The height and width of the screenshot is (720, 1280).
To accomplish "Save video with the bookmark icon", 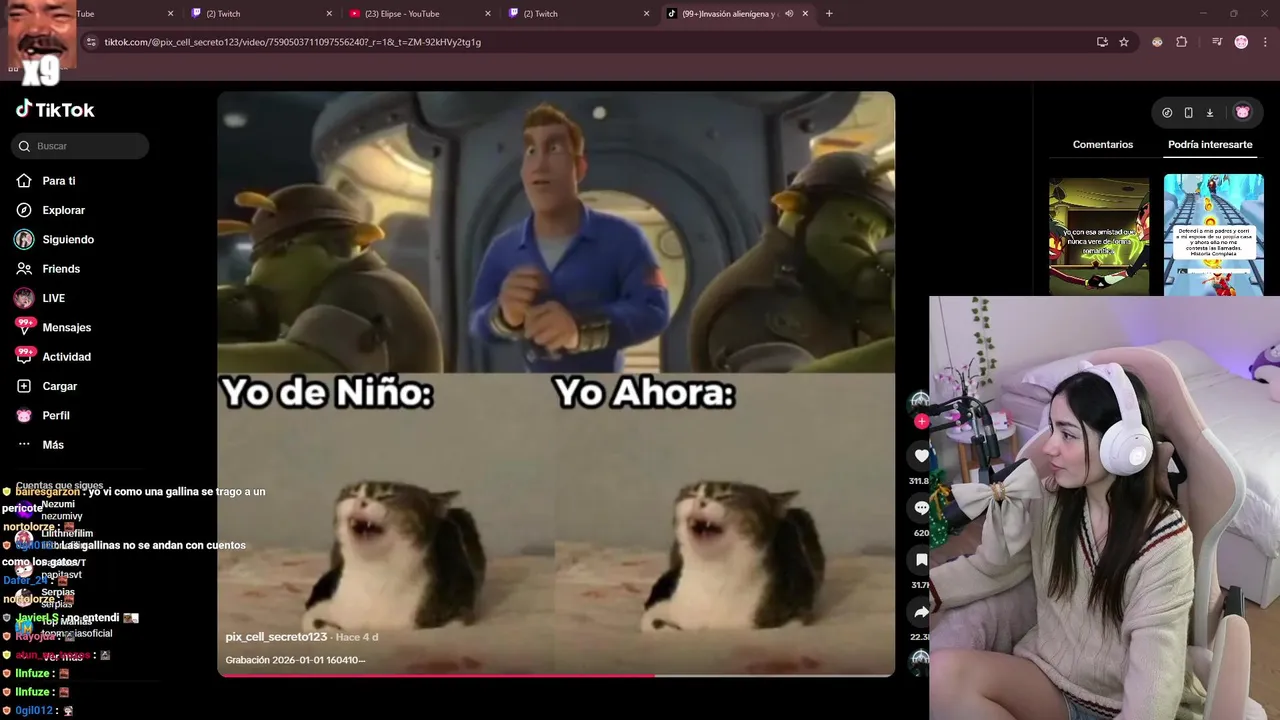I will [x=921, y=560].
